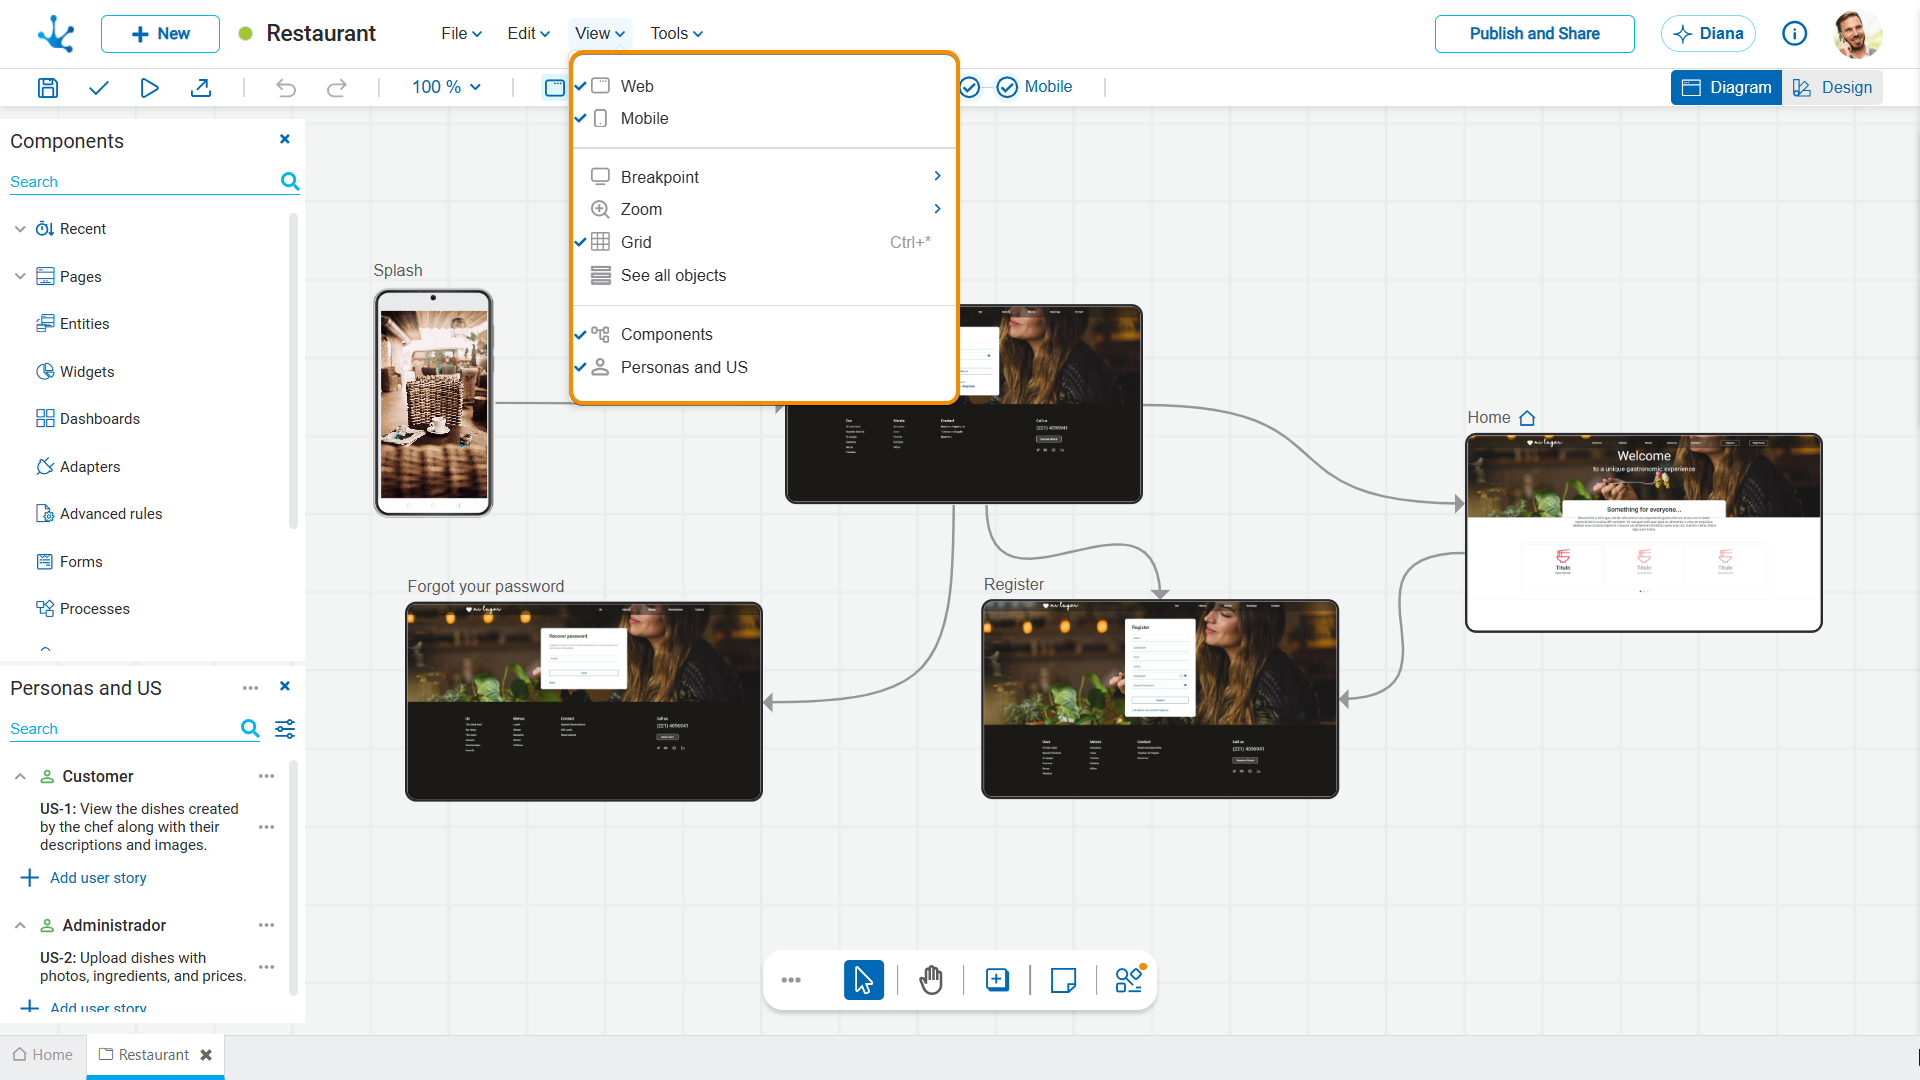This screenshot has height=1080, width=1920.
Task: Collapse the Pages tree group
Action: click(x=20, y=277)
